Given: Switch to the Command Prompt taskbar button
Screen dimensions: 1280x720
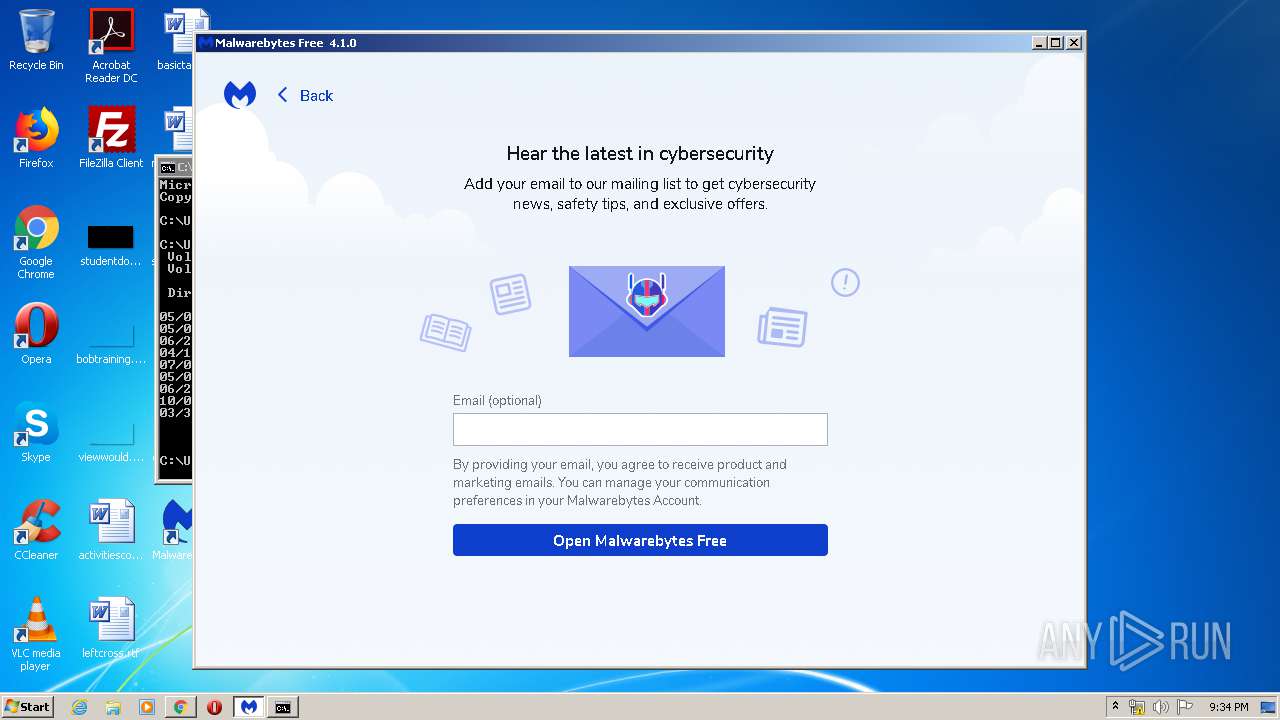Looking at the screenshot, I should click(x=283, y=707).
